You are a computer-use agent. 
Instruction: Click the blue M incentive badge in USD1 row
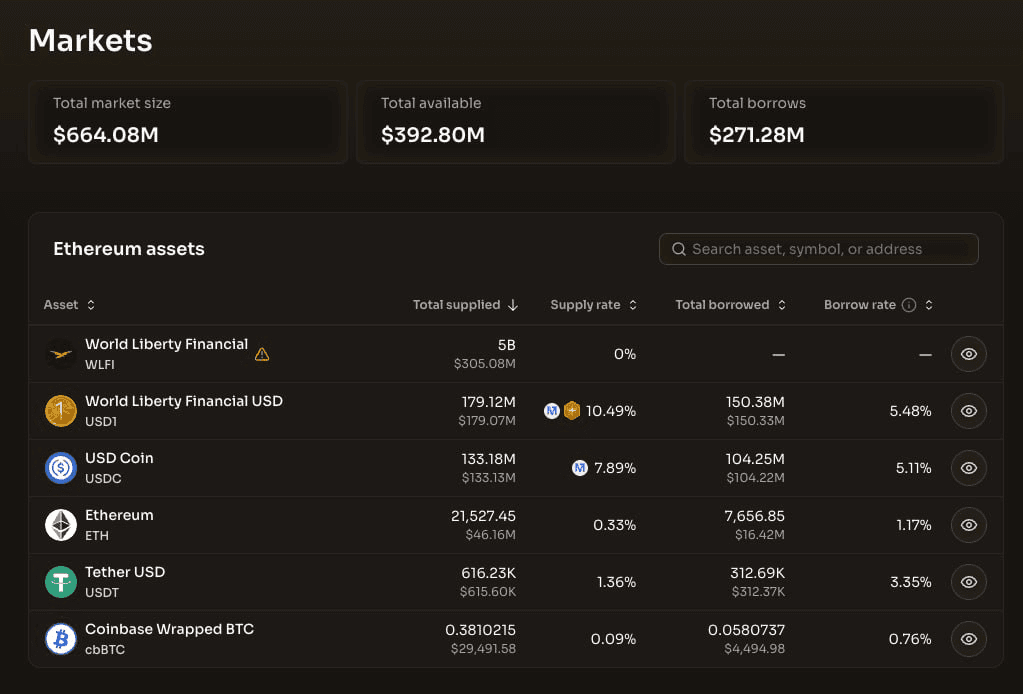tap(552, 411)
